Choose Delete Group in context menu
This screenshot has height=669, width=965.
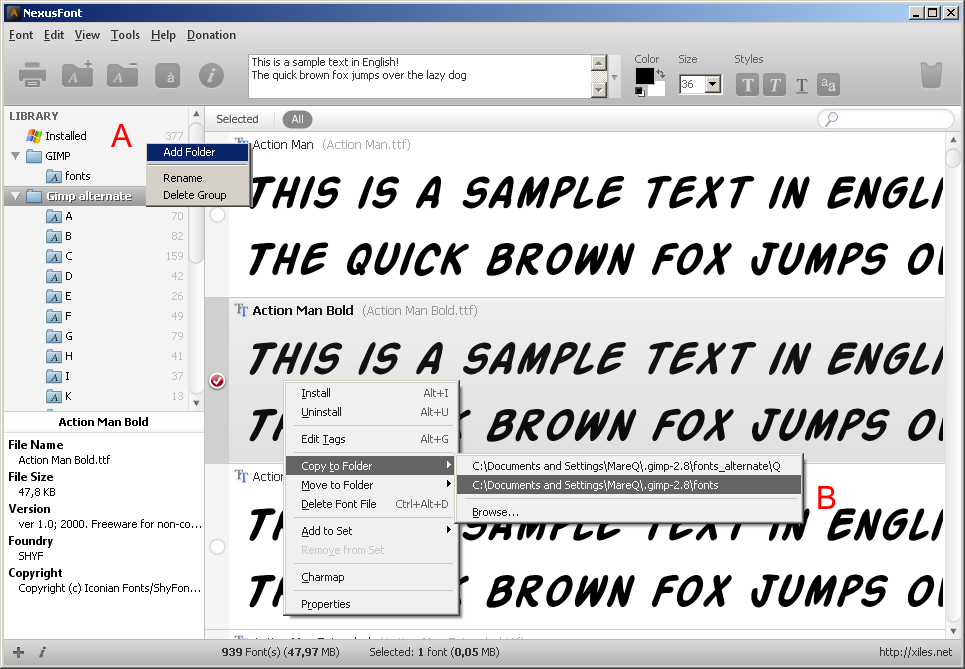[198, 195]
